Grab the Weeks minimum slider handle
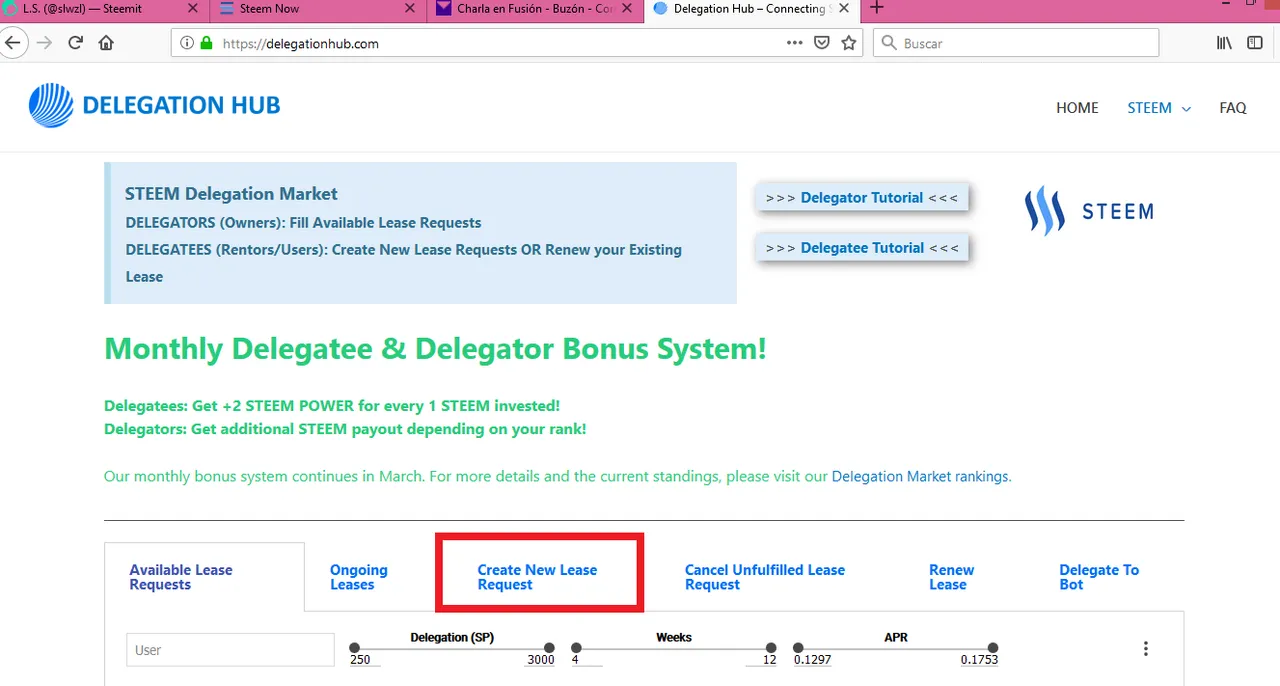 point(577,648)
